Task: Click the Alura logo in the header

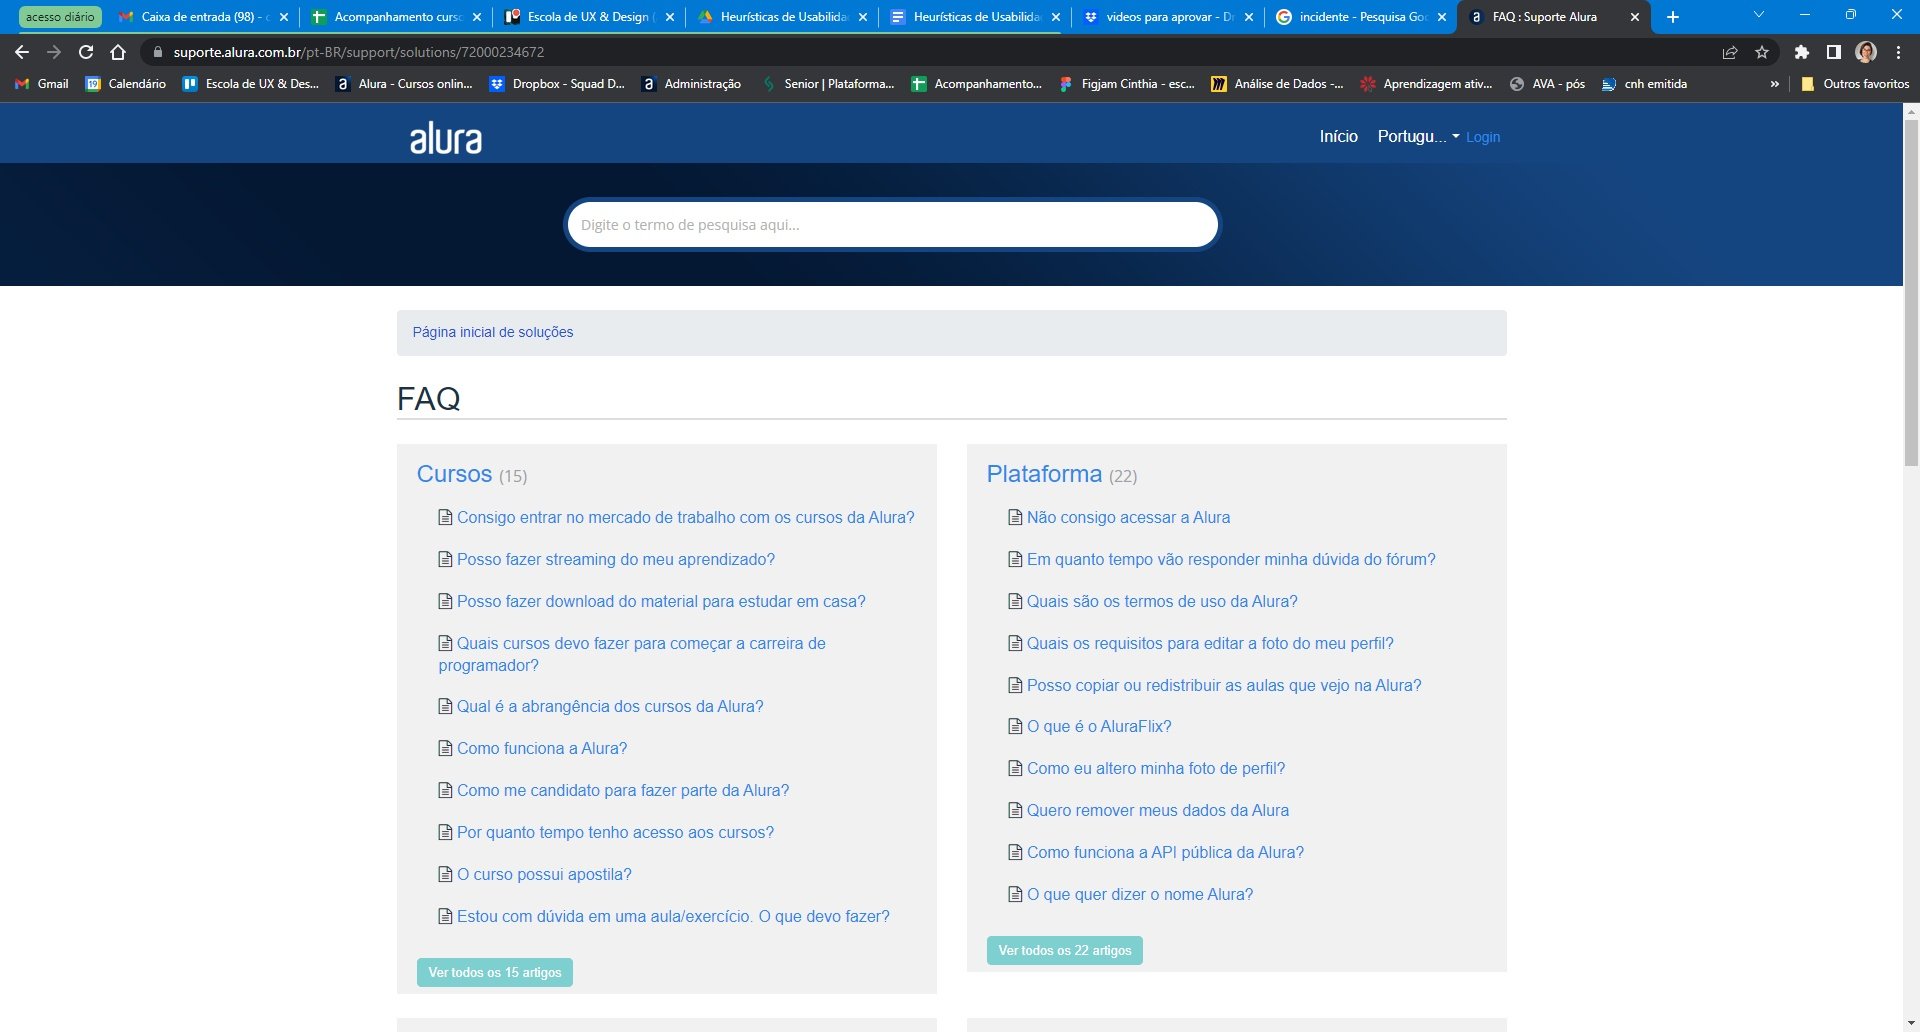Action: tap(445, 138)
